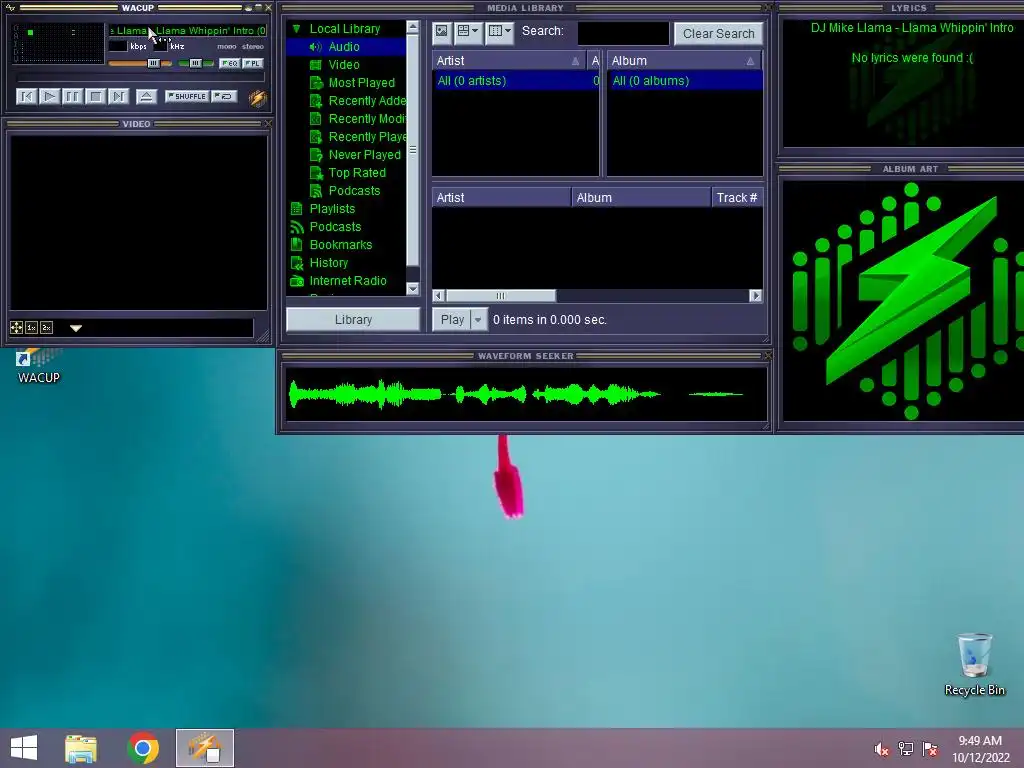Select Video in Local Library
Screen dimensions: 1024x768
[344, 65]
